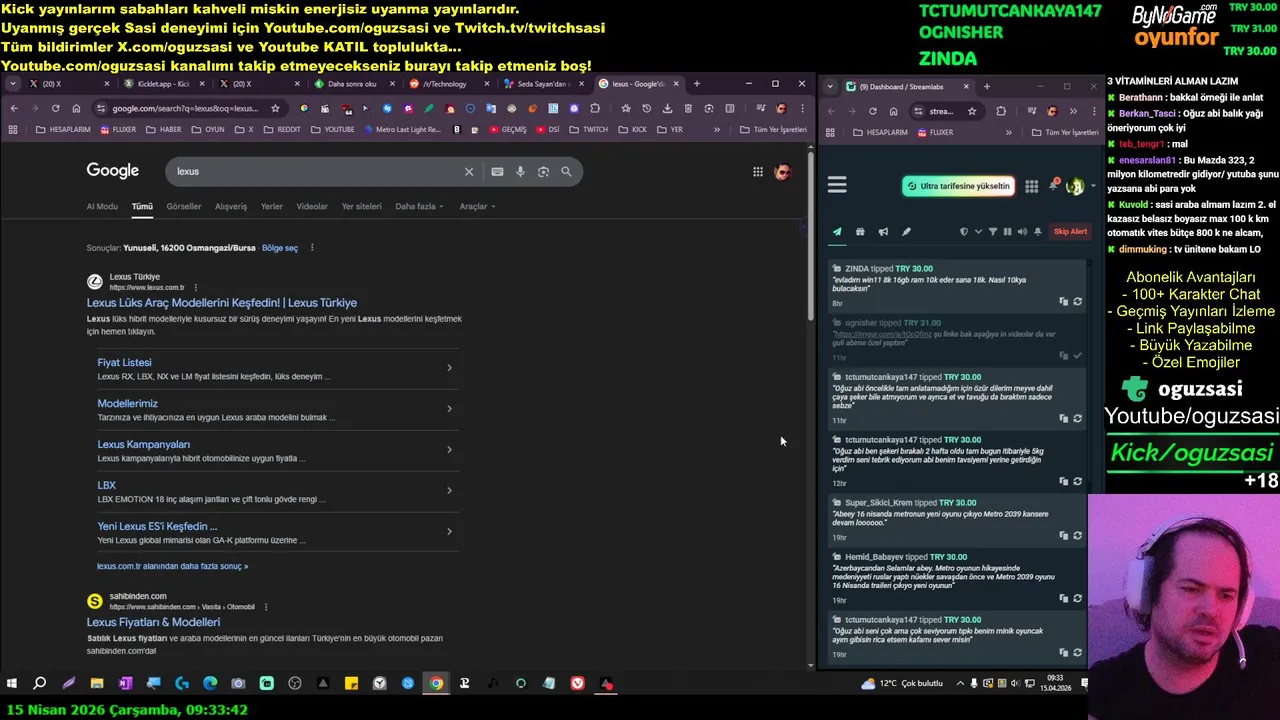This screenshot has height=720, width=1280.
Task: Open Windows taskbar search
Action: click(40, 684)
